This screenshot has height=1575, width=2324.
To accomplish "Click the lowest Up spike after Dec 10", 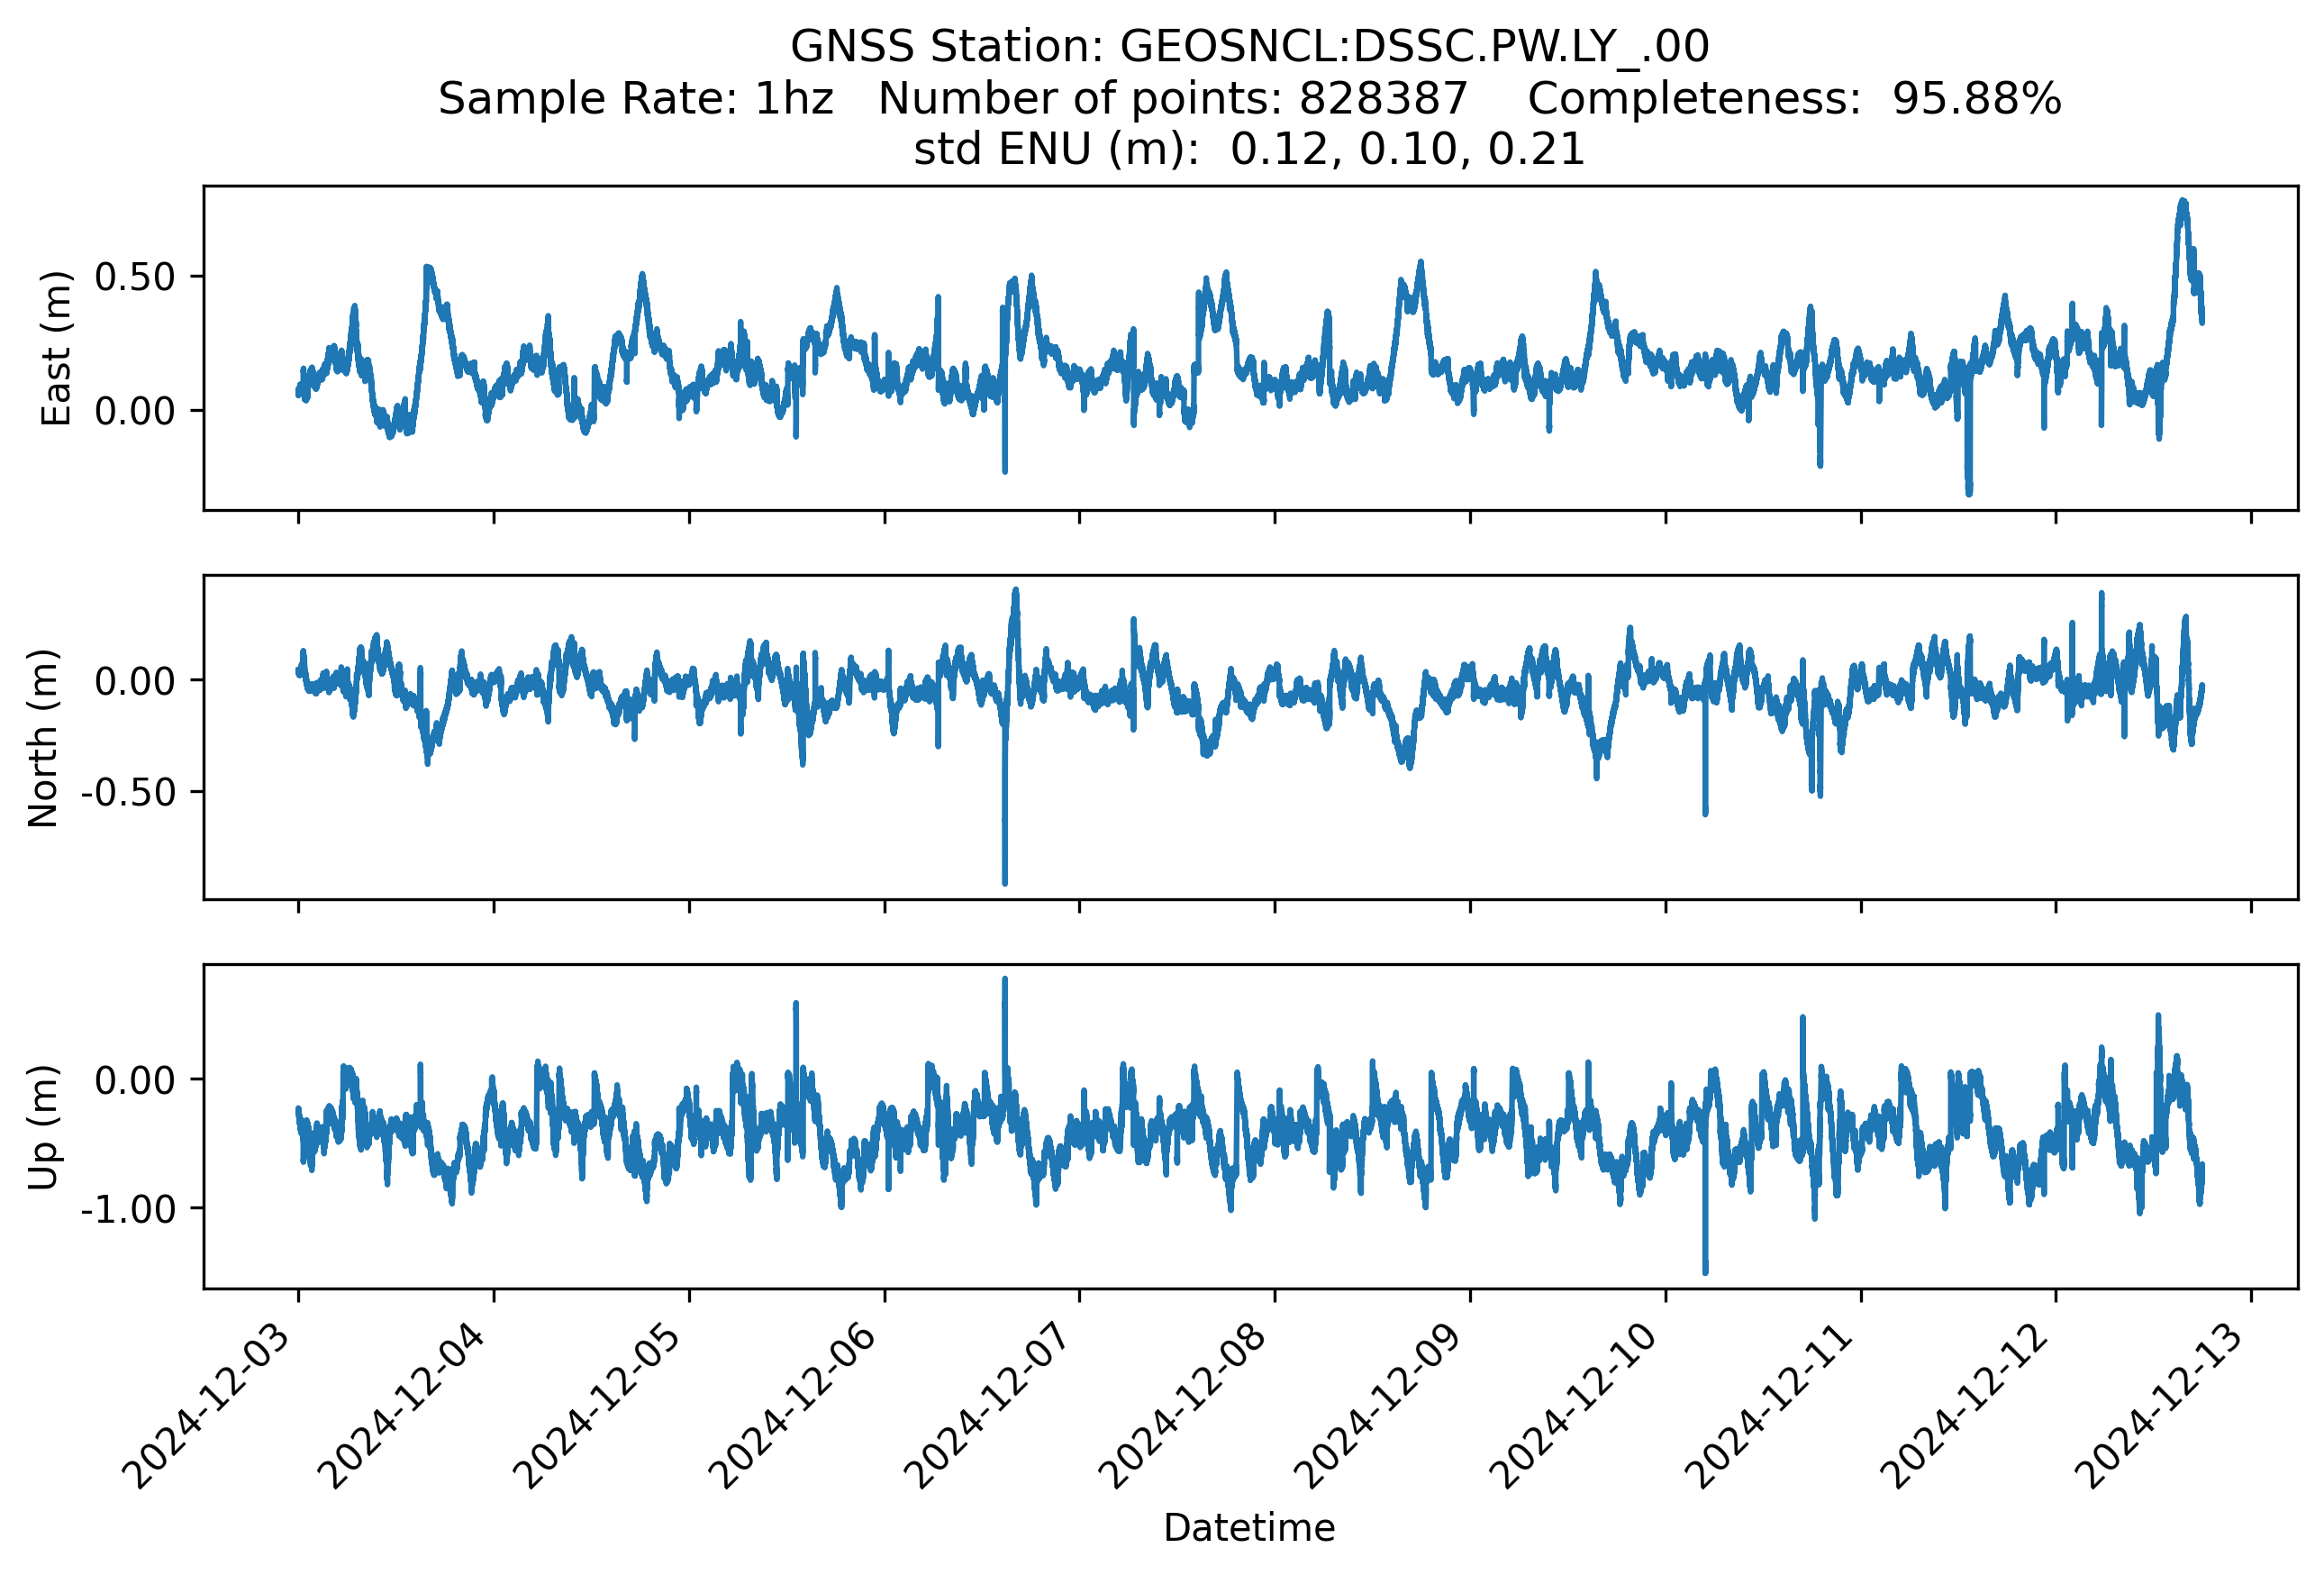I will [1705, 1271].
